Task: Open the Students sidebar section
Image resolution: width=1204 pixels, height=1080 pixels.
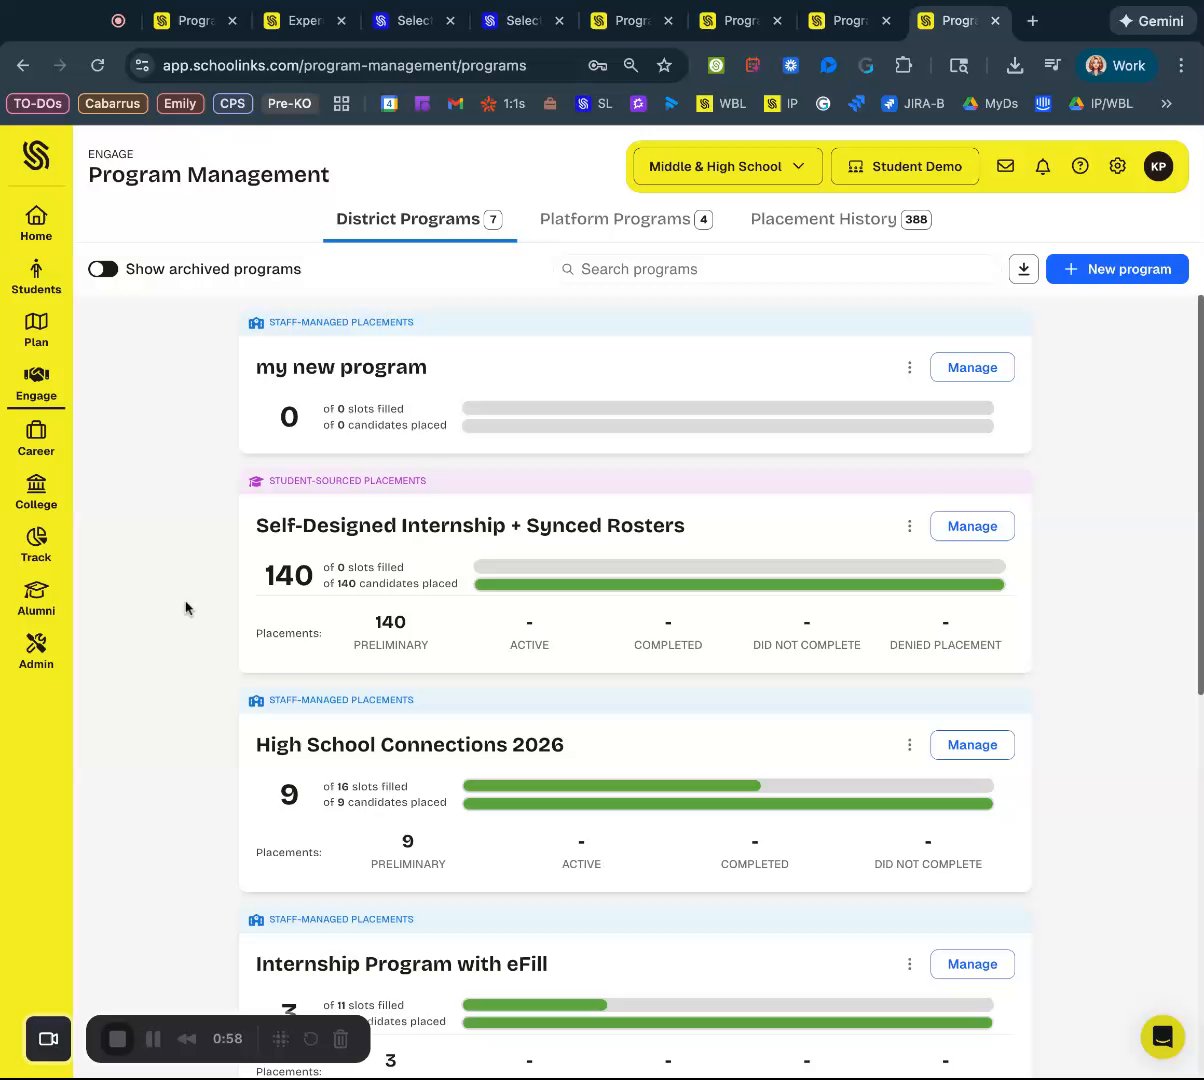Action: tap(36, 277)
